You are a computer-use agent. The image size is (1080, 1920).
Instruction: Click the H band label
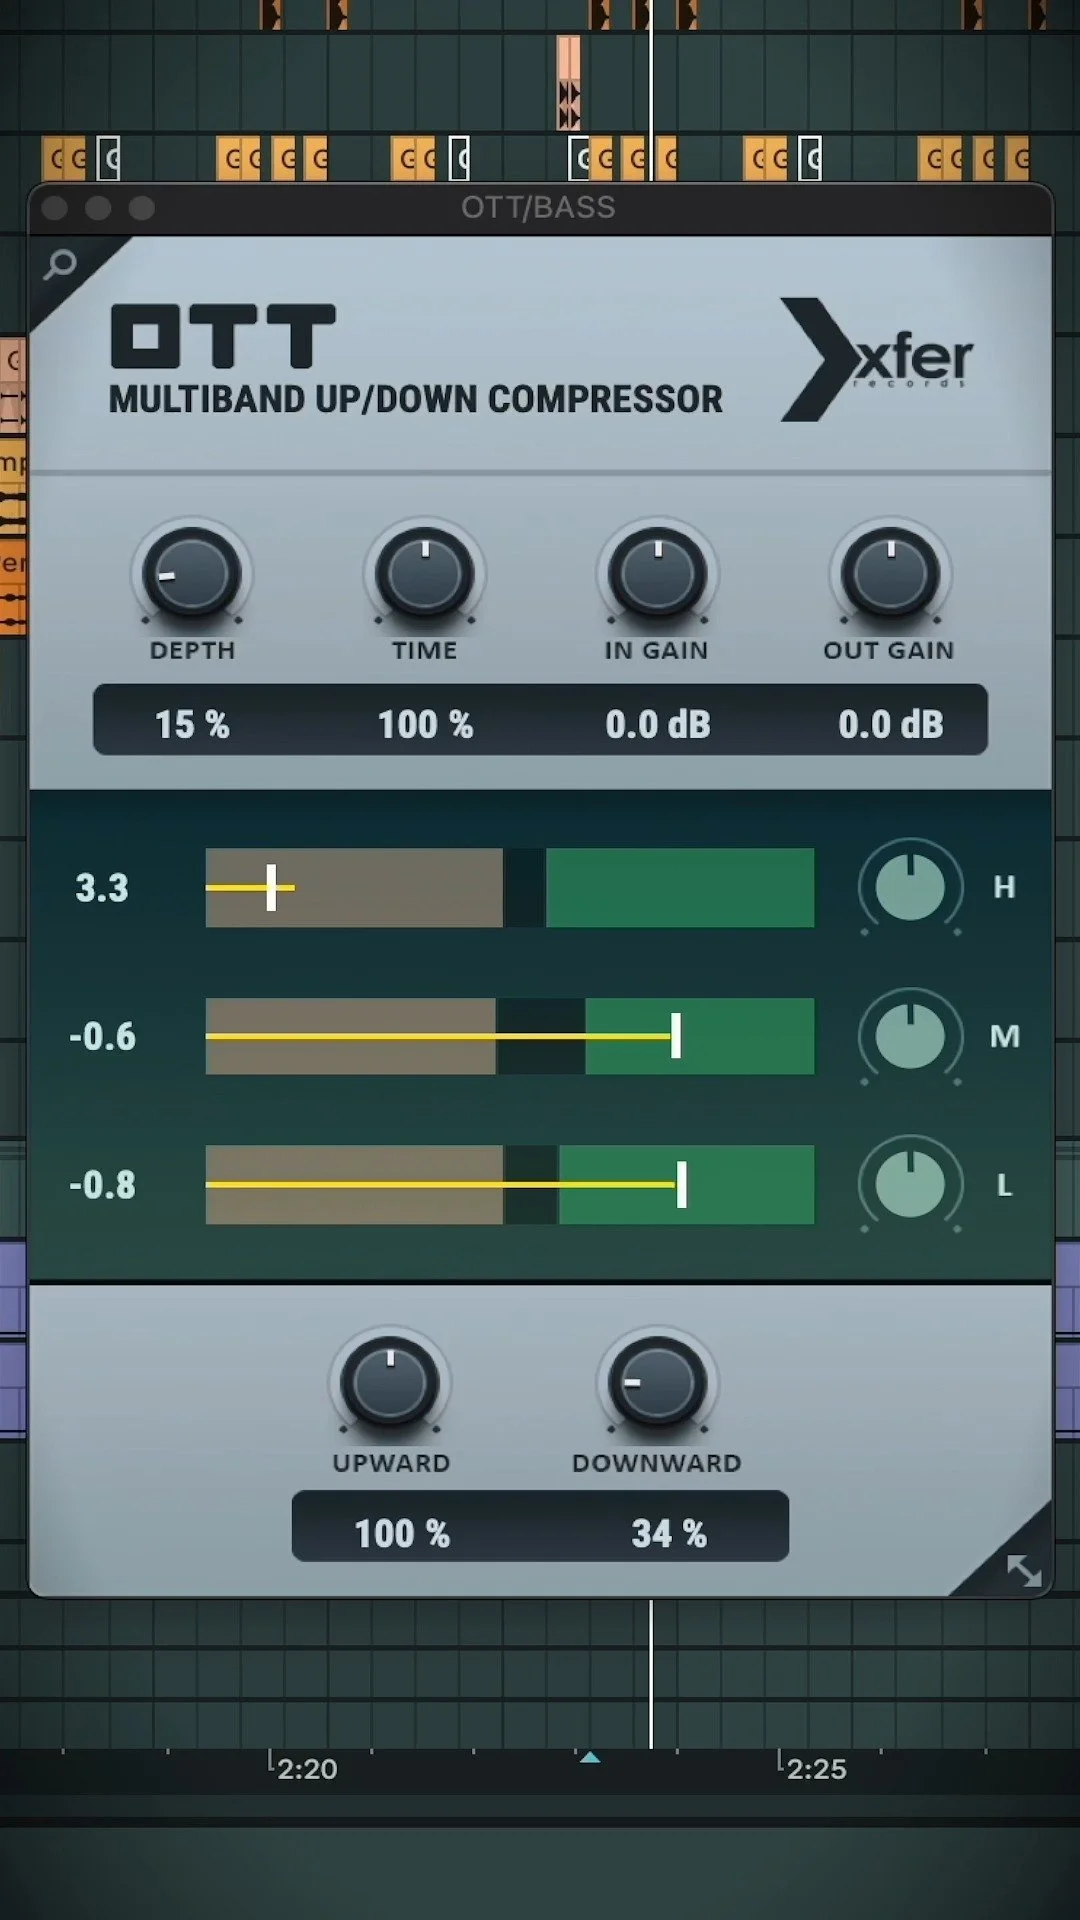(x=1004, y=887)
